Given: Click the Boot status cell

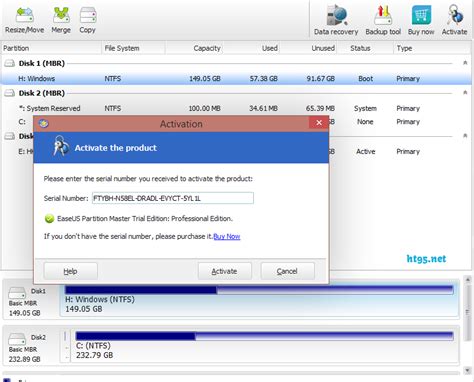Looking at the screenshot, I should (365, 79).
